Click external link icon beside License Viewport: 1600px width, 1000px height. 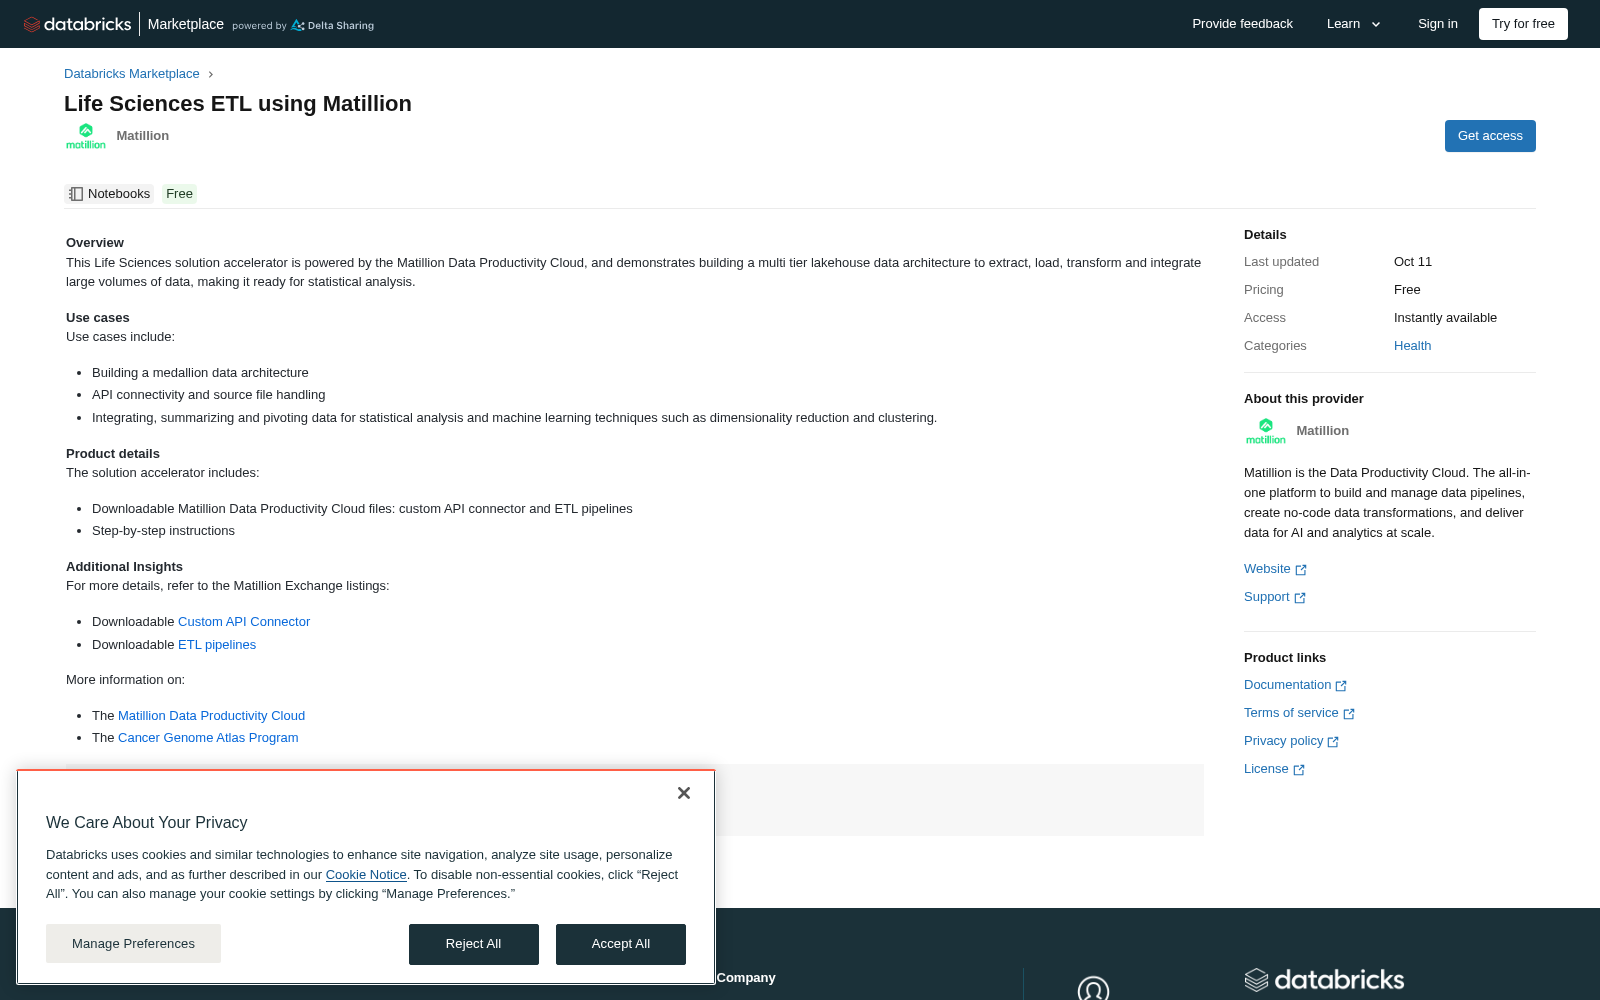(1299, 770)
